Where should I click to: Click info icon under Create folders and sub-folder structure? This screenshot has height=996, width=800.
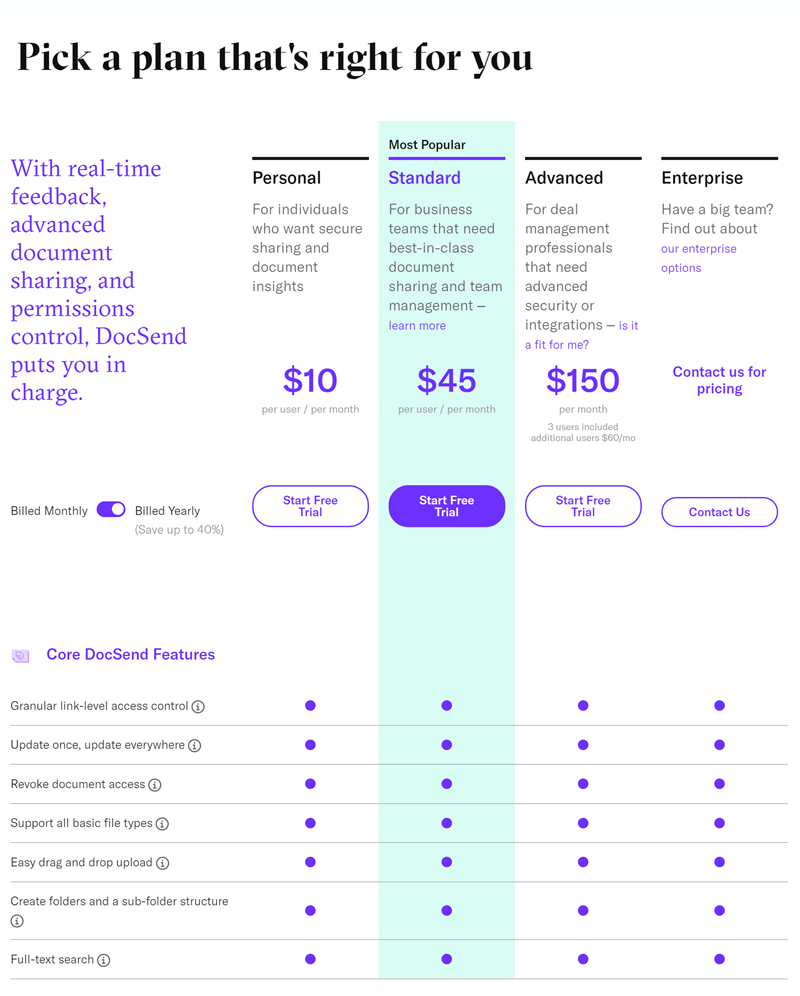pyautogui.click(x=17, y=921)
